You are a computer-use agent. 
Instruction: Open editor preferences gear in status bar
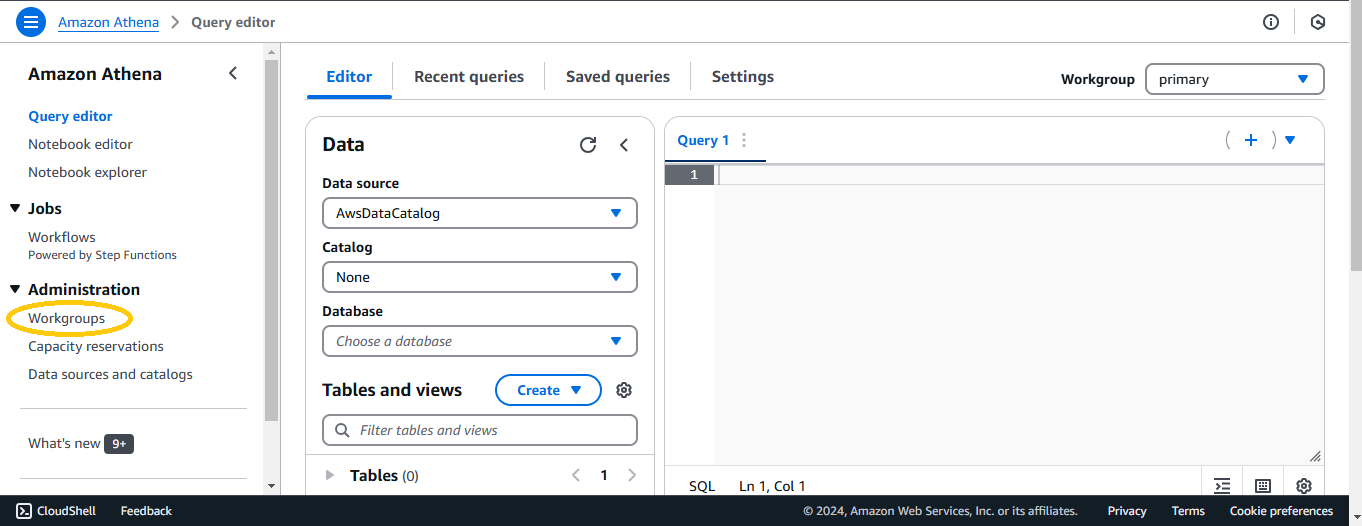1304,486
